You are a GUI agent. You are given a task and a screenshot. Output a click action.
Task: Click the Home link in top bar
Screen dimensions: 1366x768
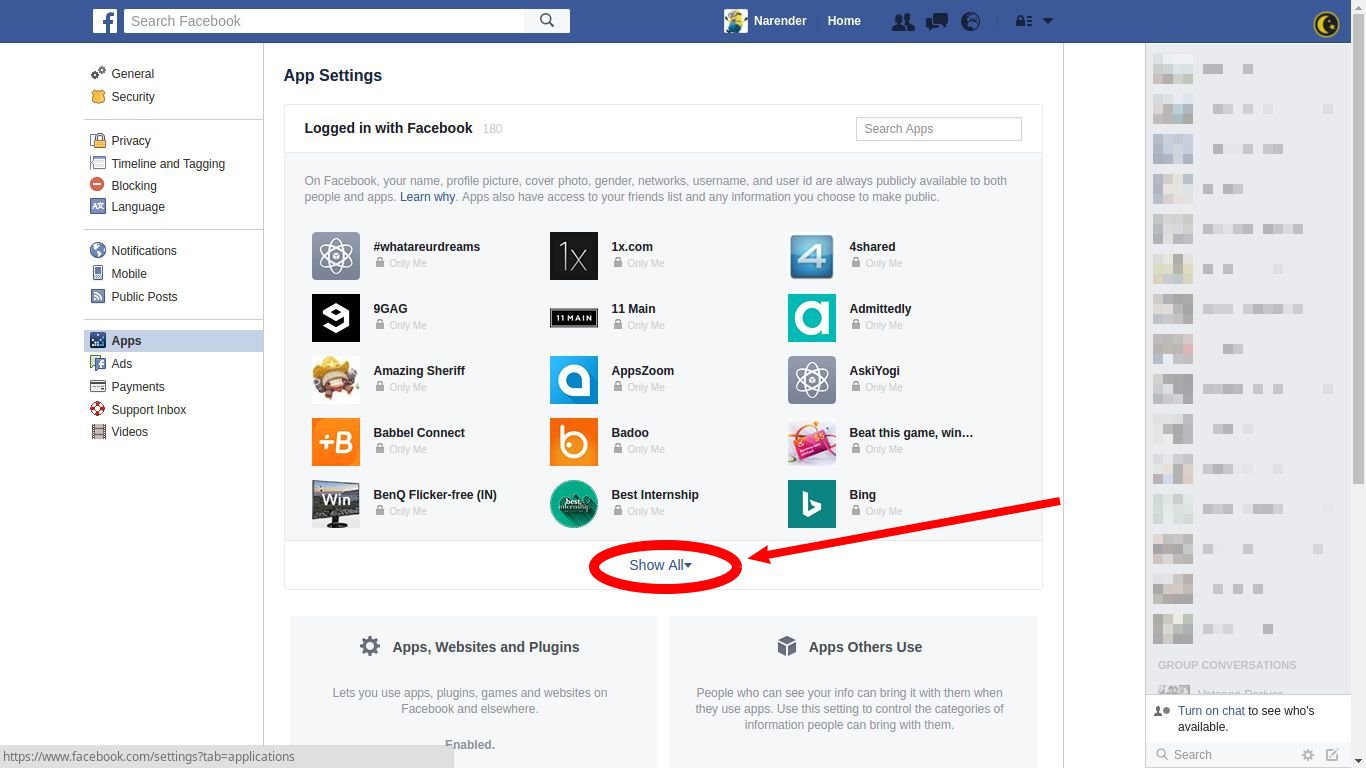click(x=844, y=21)
